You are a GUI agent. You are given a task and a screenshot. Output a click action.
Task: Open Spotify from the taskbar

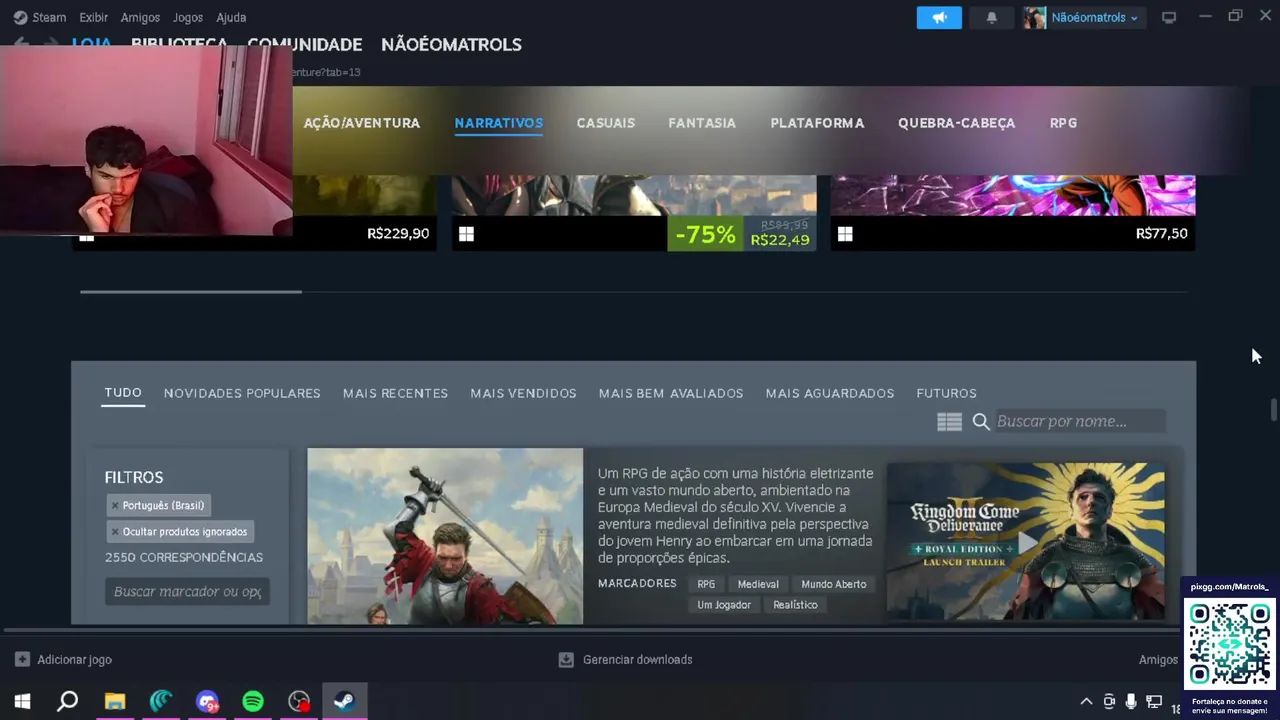[x=253, y=702]
